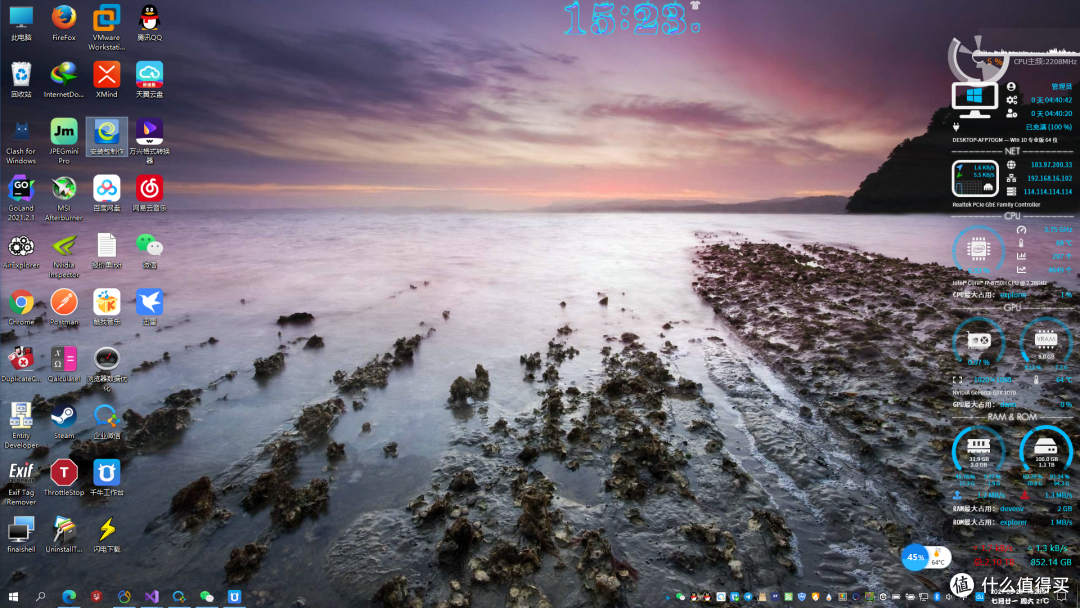
Task: Switch to Microsoft Edge on taskbar
Action: pyautogui.click(x=69, y=596)
